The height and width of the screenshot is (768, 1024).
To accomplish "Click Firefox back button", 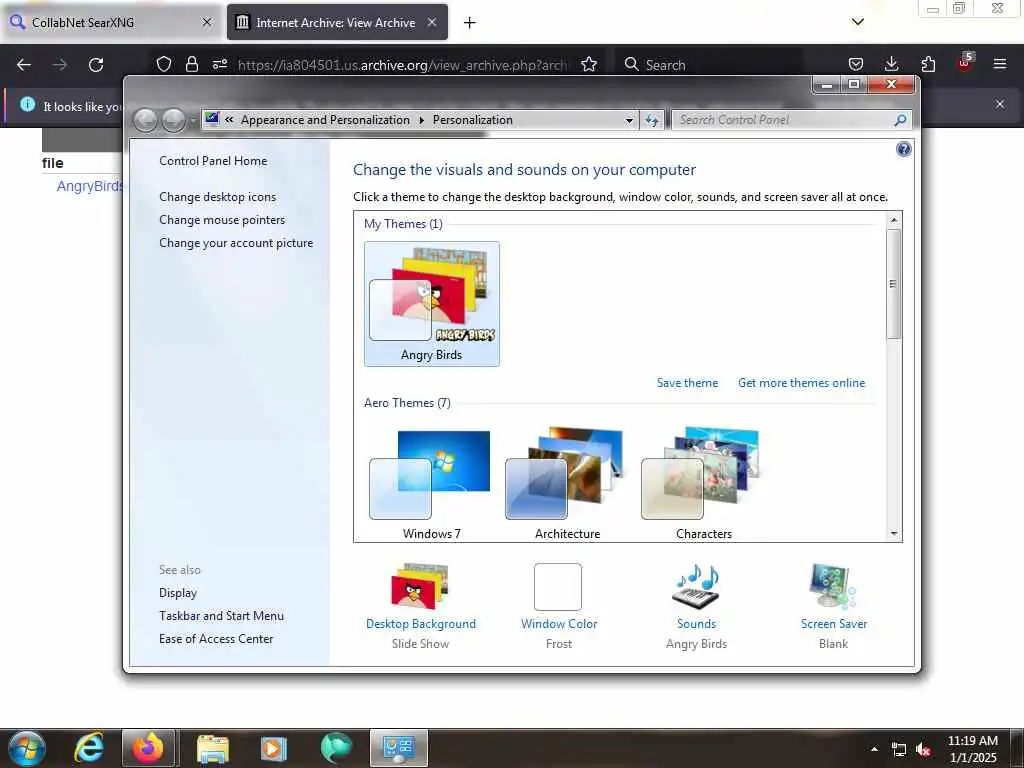I will coord(24,65).
